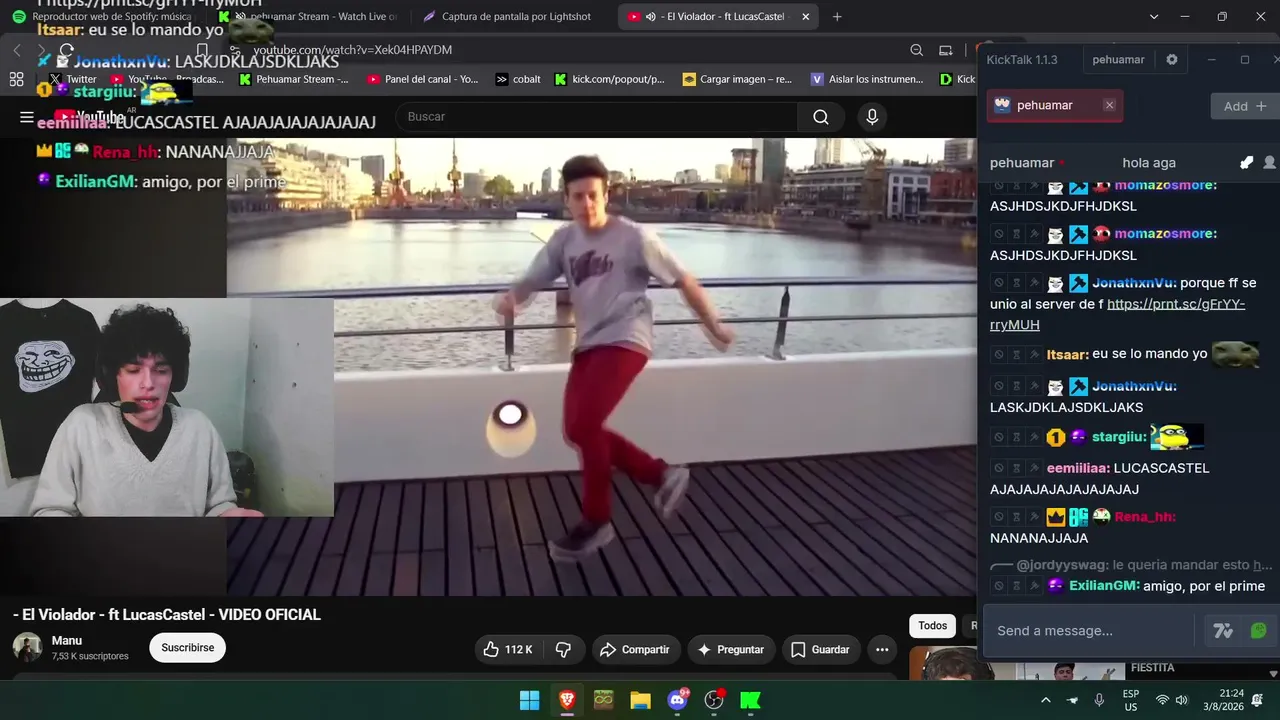1280x720 pixels.
Task: Open Wi-Fi network settings in system tray
Action: click(x=1162, y=700)
